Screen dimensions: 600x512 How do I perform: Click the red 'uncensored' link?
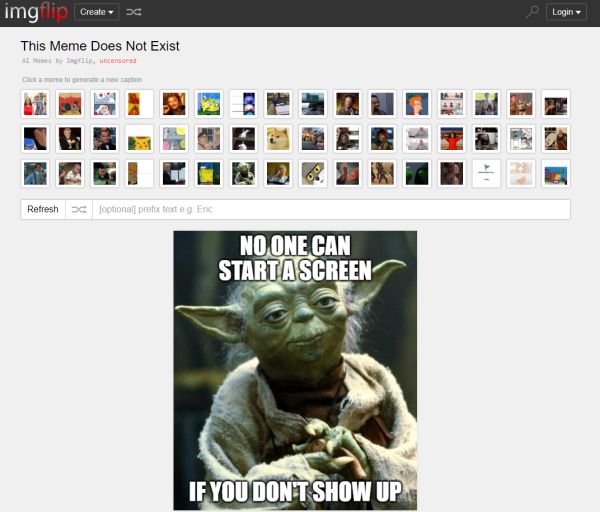(118, 61)
